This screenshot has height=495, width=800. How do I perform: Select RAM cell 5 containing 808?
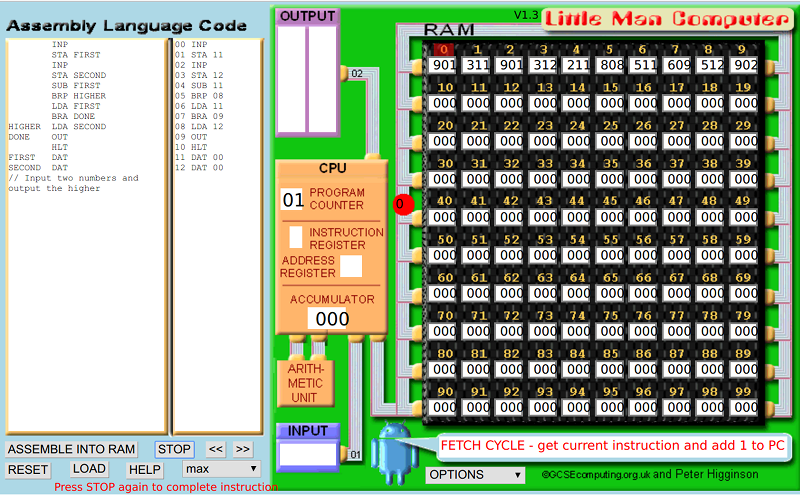point(610,65)
